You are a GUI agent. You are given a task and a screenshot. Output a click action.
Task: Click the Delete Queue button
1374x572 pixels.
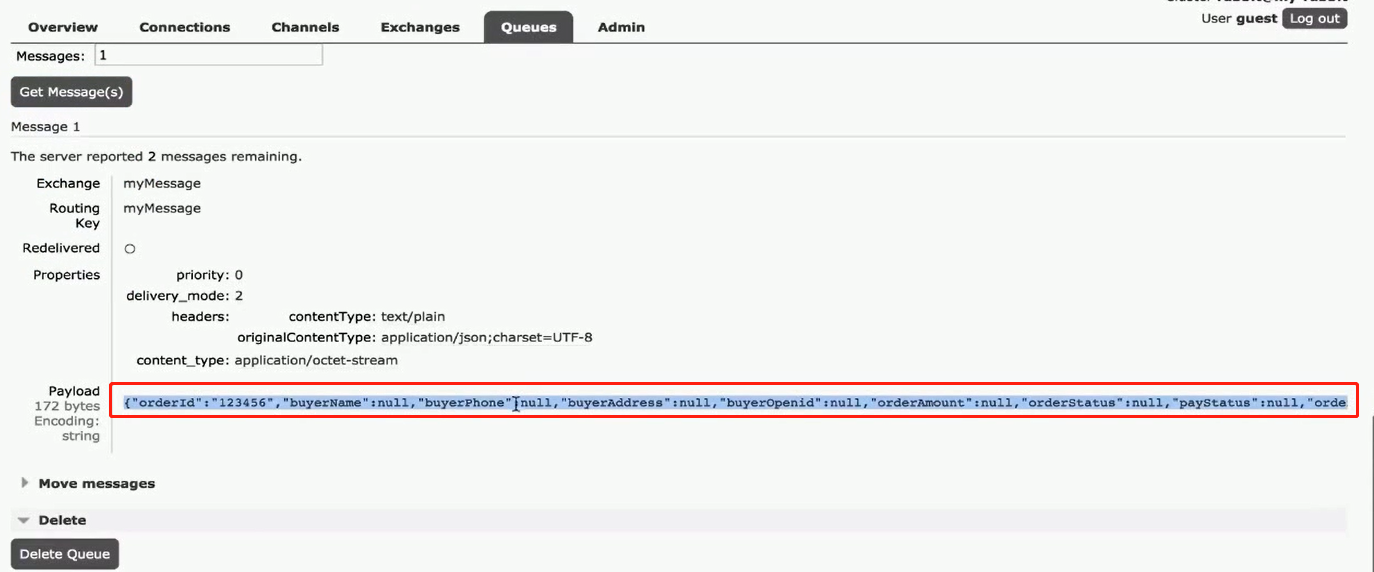66,554
